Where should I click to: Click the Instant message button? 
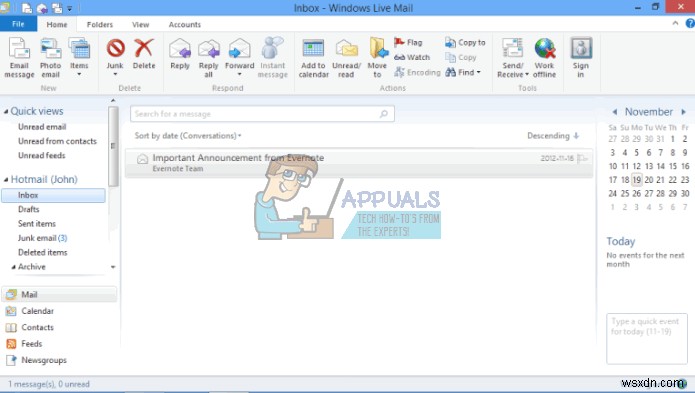click(273, 58)
